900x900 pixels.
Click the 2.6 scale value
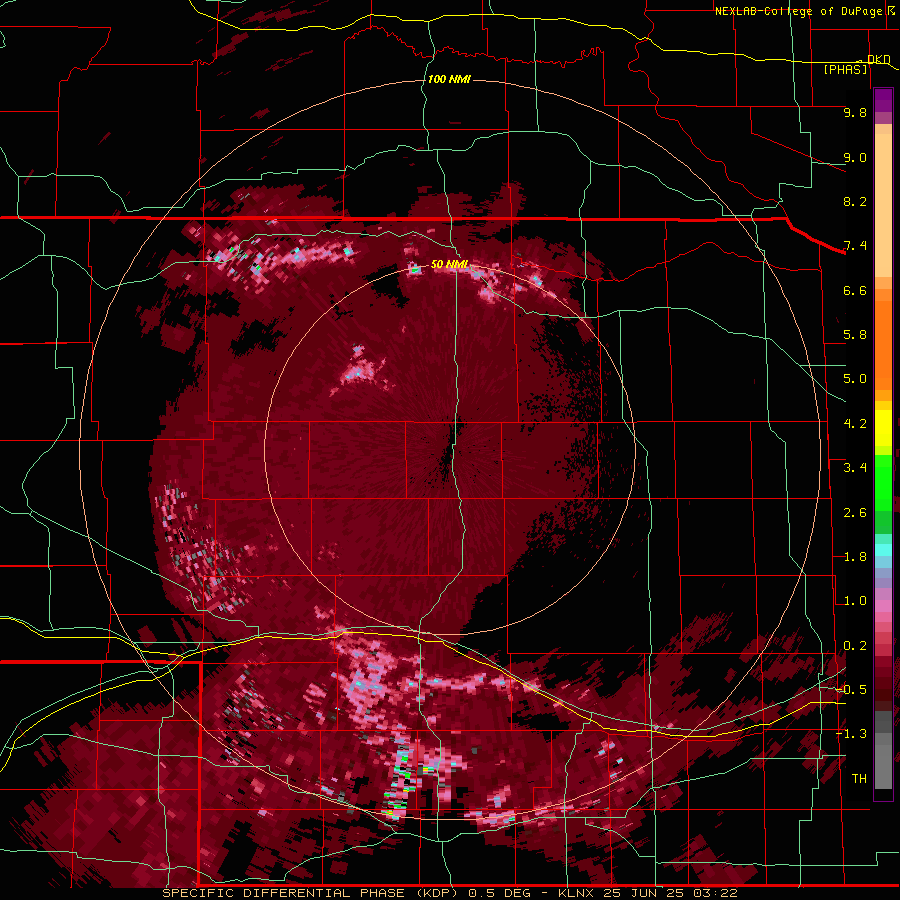coord(855,513)
